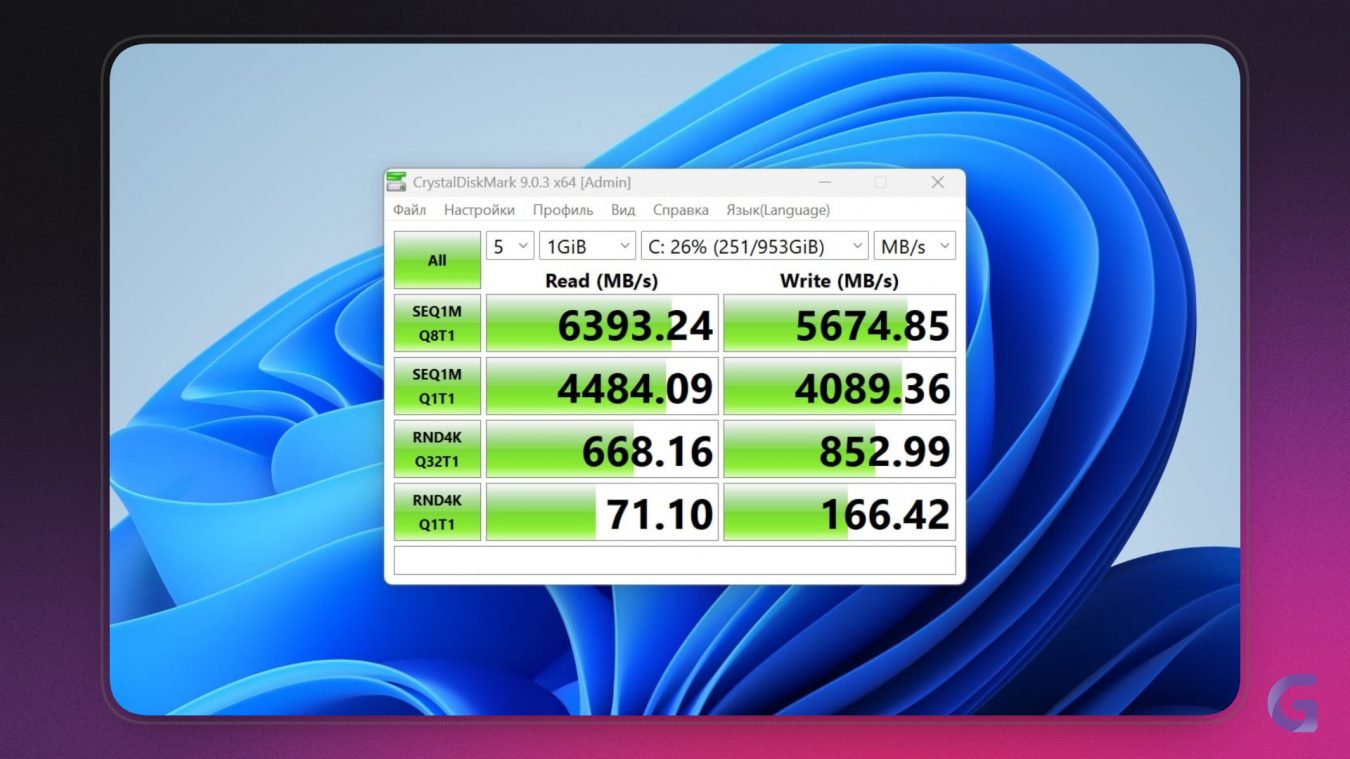The height and width of the screenshot is (759, 1350).
Task: Run the RND4K Q1T1 test
Action: click(x=437, y=512)
